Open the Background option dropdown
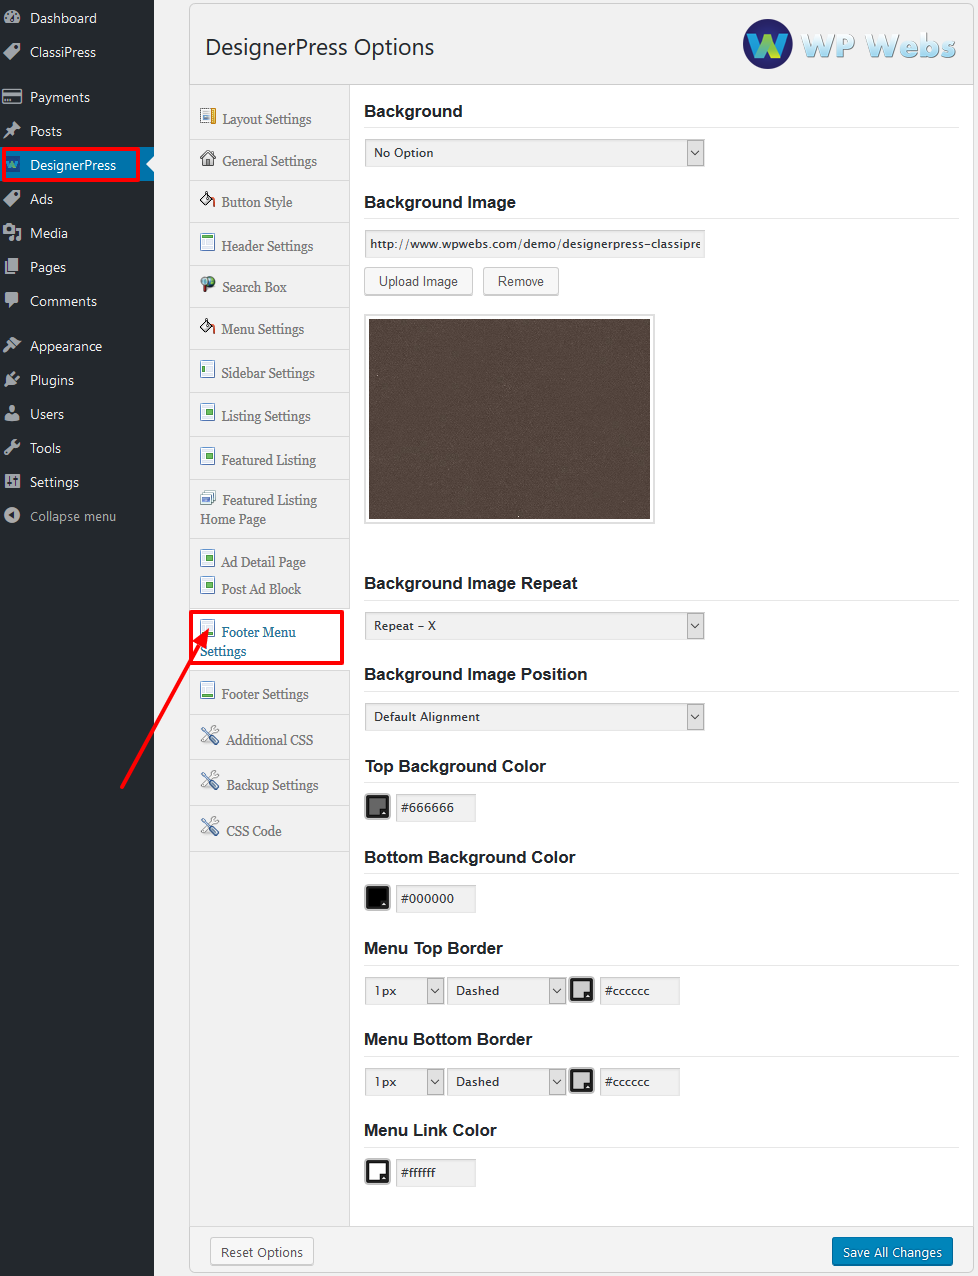978x1276 pixels. [534, 153]
